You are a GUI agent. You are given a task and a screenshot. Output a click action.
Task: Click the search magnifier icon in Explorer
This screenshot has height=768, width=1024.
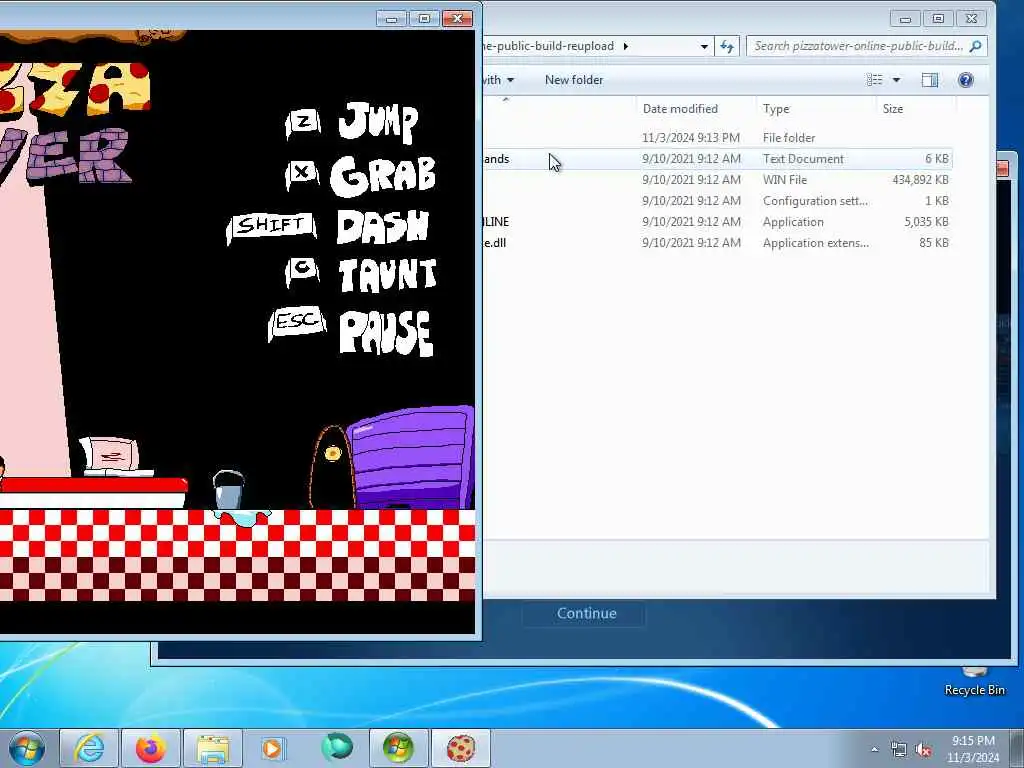pyautogui.click(x=976, y=46)
